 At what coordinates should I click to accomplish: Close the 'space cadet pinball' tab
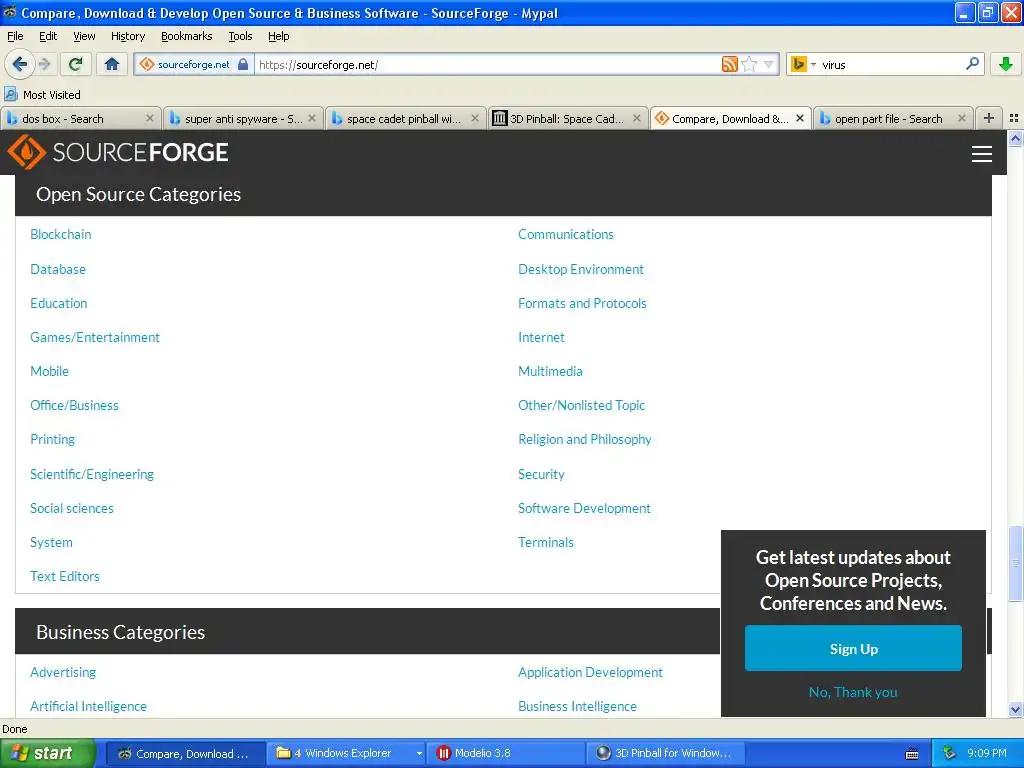pos(475,118)
